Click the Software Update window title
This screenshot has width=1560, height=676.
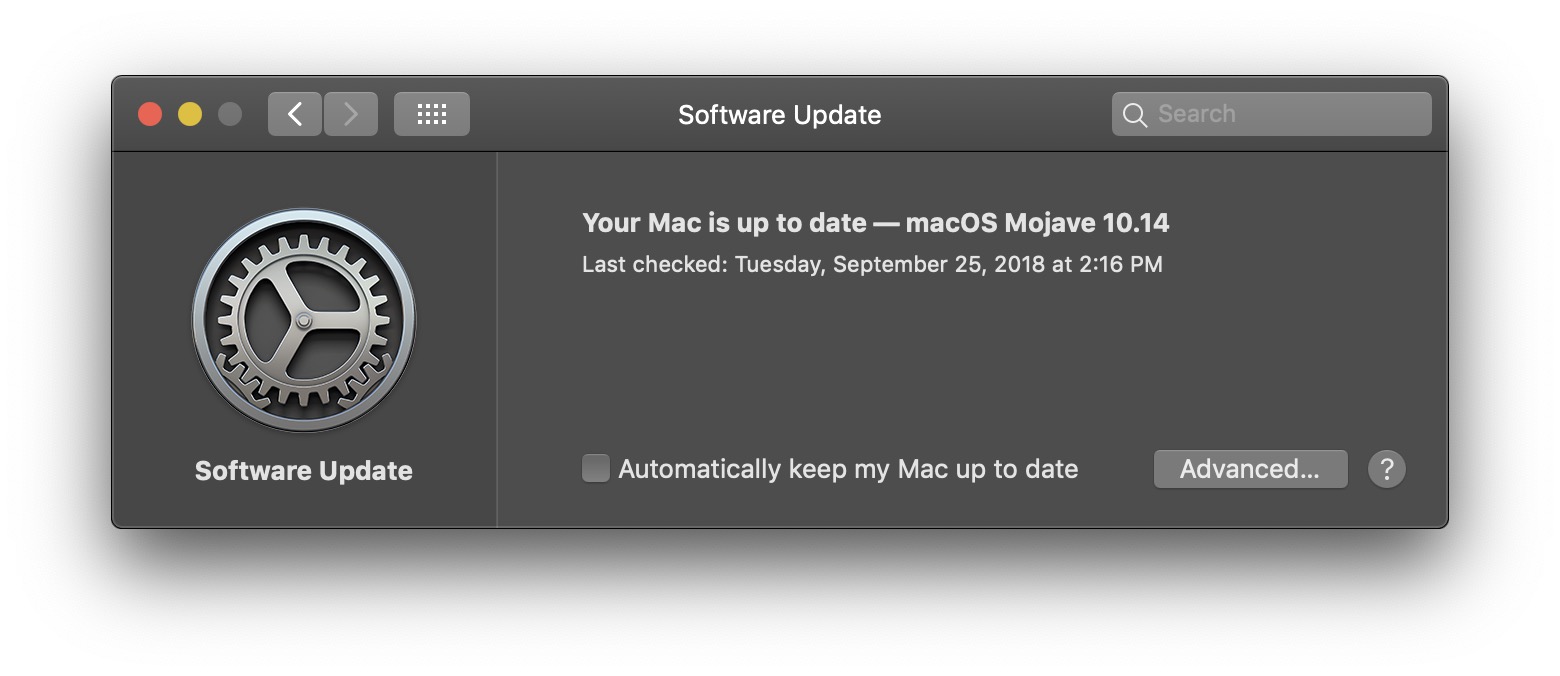780,115
